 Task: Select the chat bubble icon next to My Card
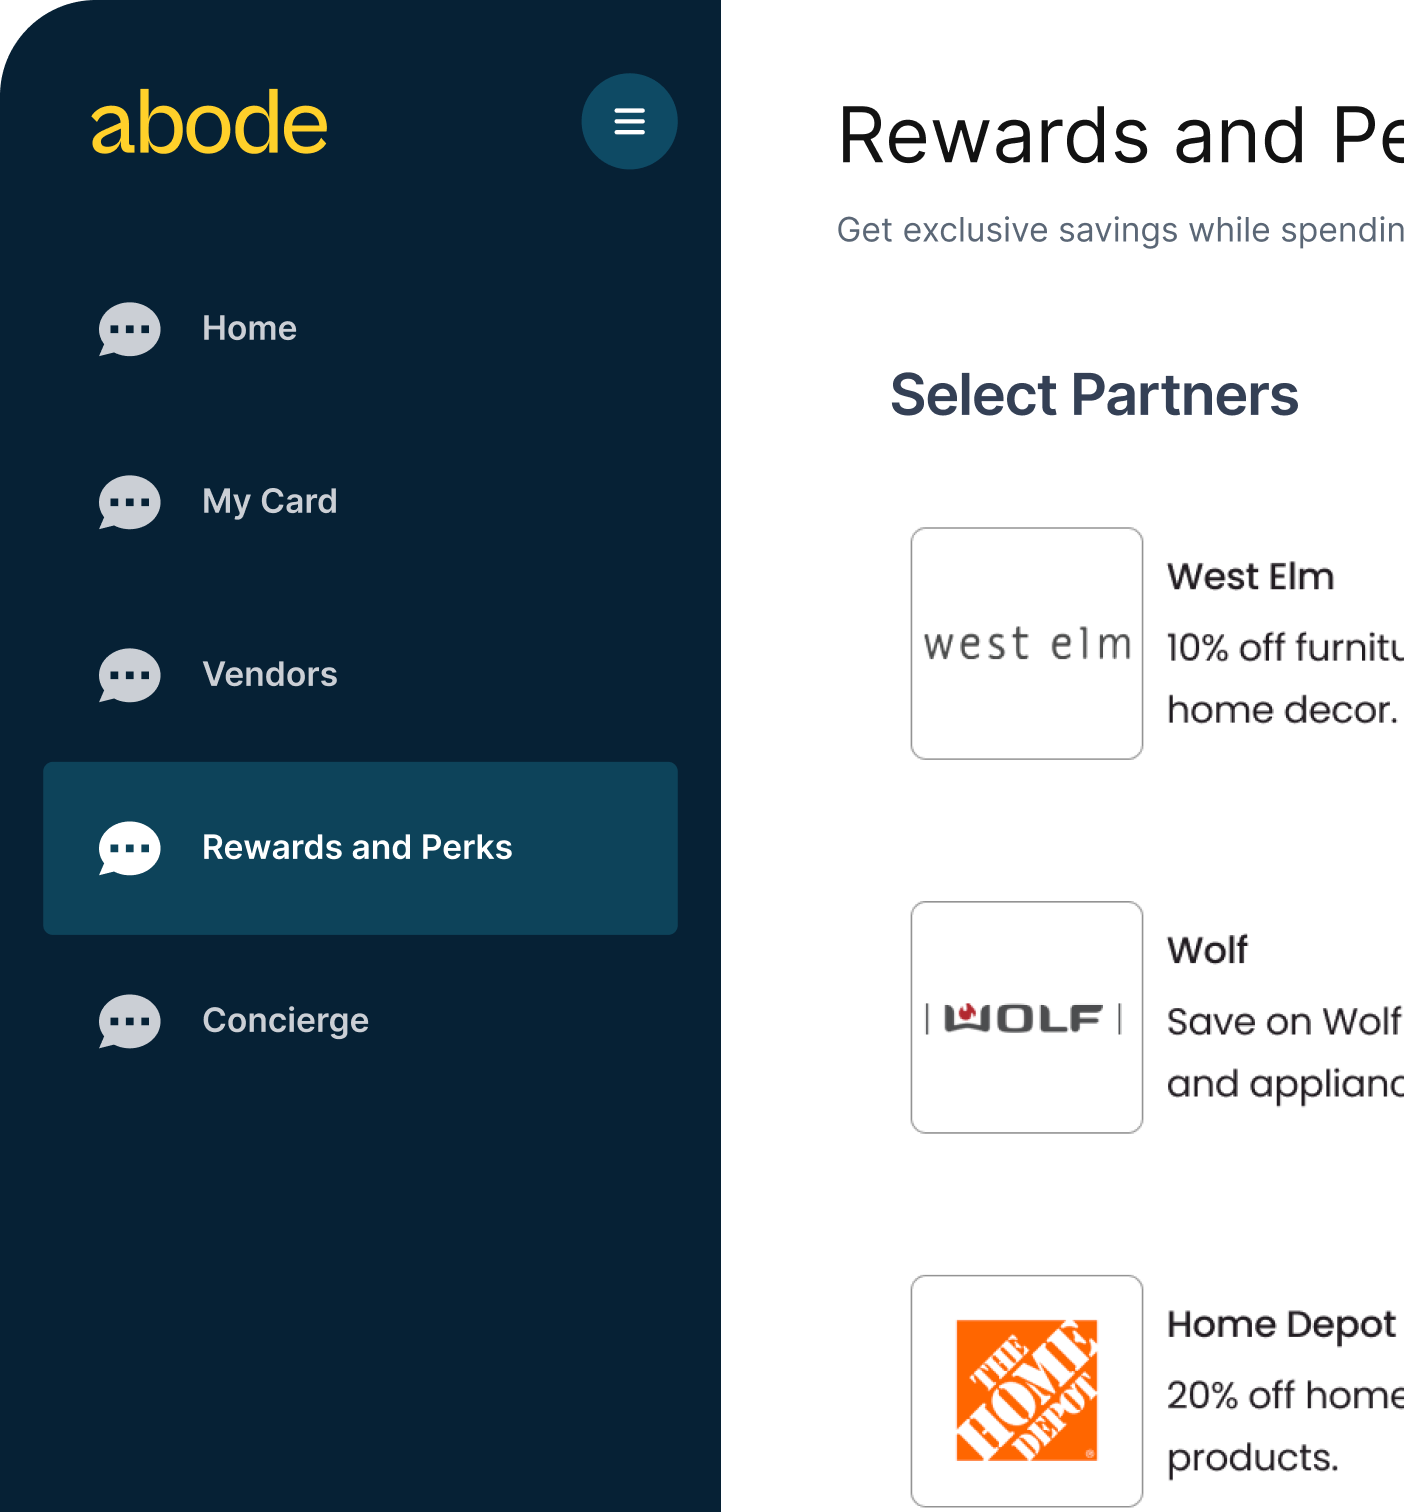129,503
